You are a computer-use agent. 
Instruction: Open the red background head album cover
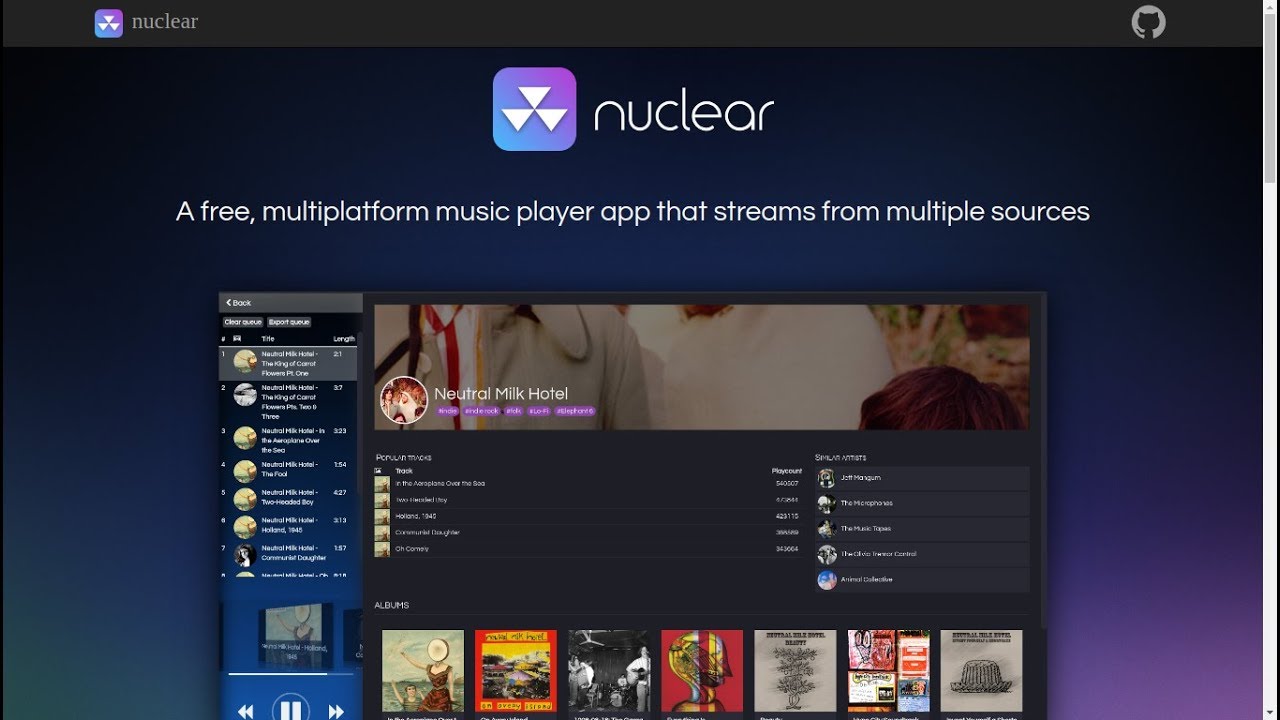702,670
